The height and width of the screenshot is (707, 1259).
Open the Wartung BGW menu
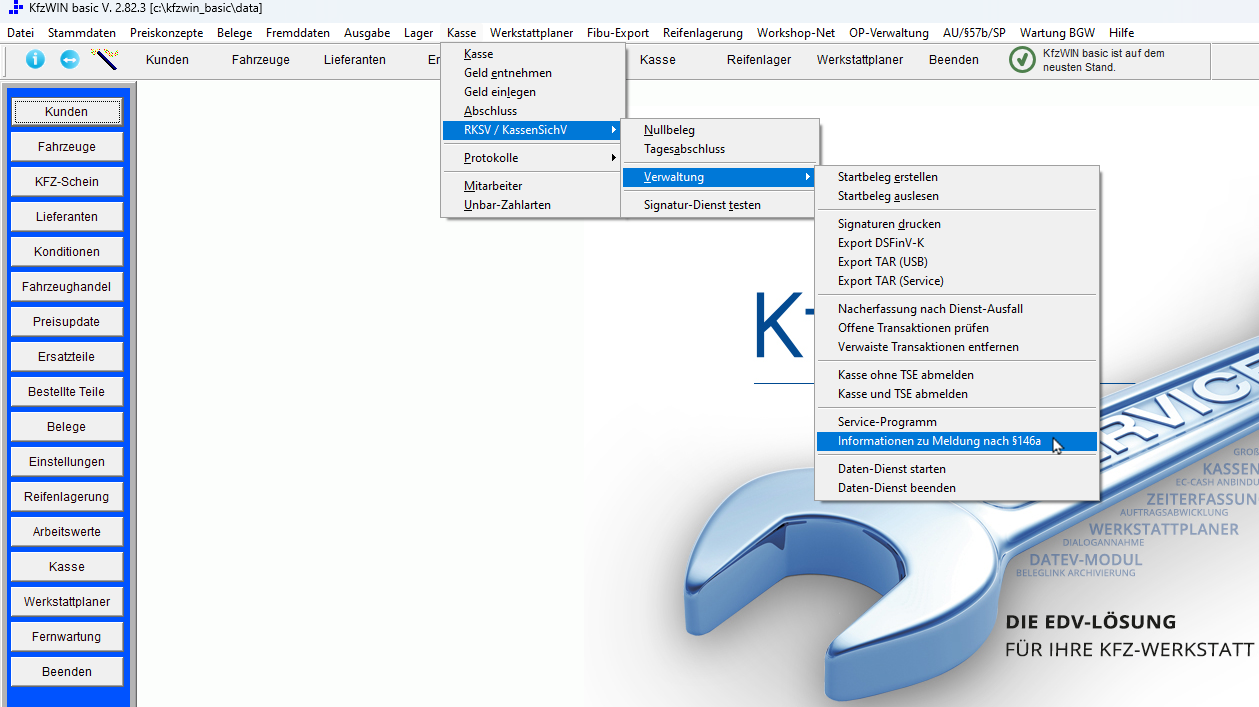1057,33
